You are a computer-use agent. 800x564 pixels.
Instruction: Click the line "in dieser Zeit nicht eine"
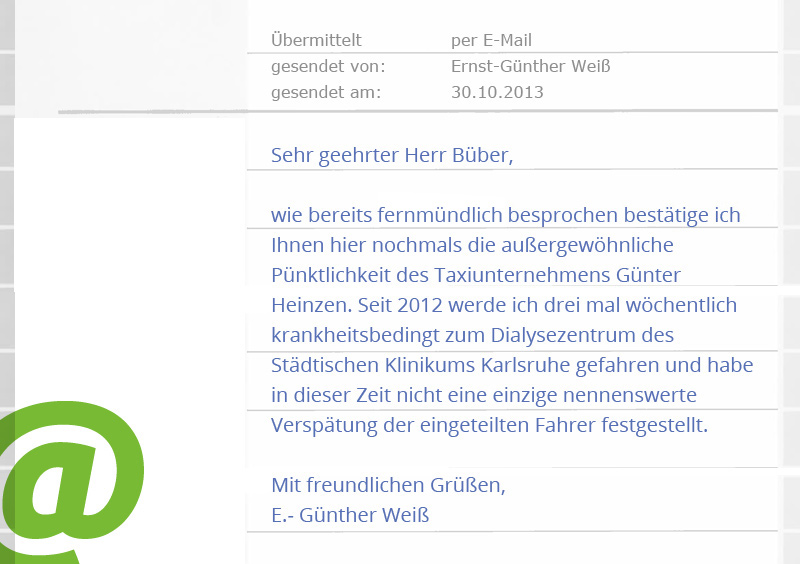point(483,395)
